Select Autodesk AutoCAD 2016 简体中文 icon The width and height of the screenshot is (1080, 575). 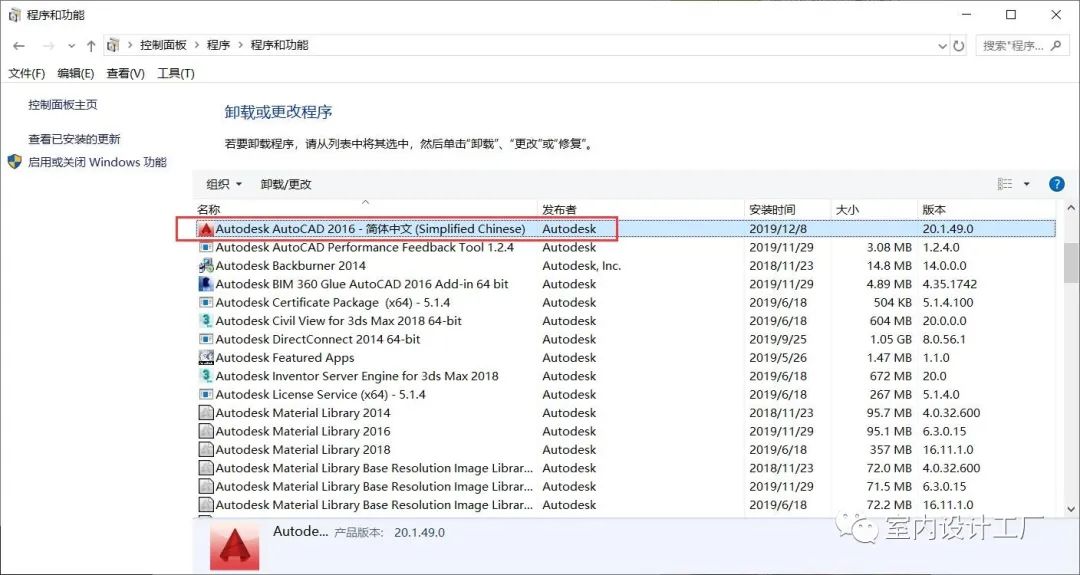[205, 229]
